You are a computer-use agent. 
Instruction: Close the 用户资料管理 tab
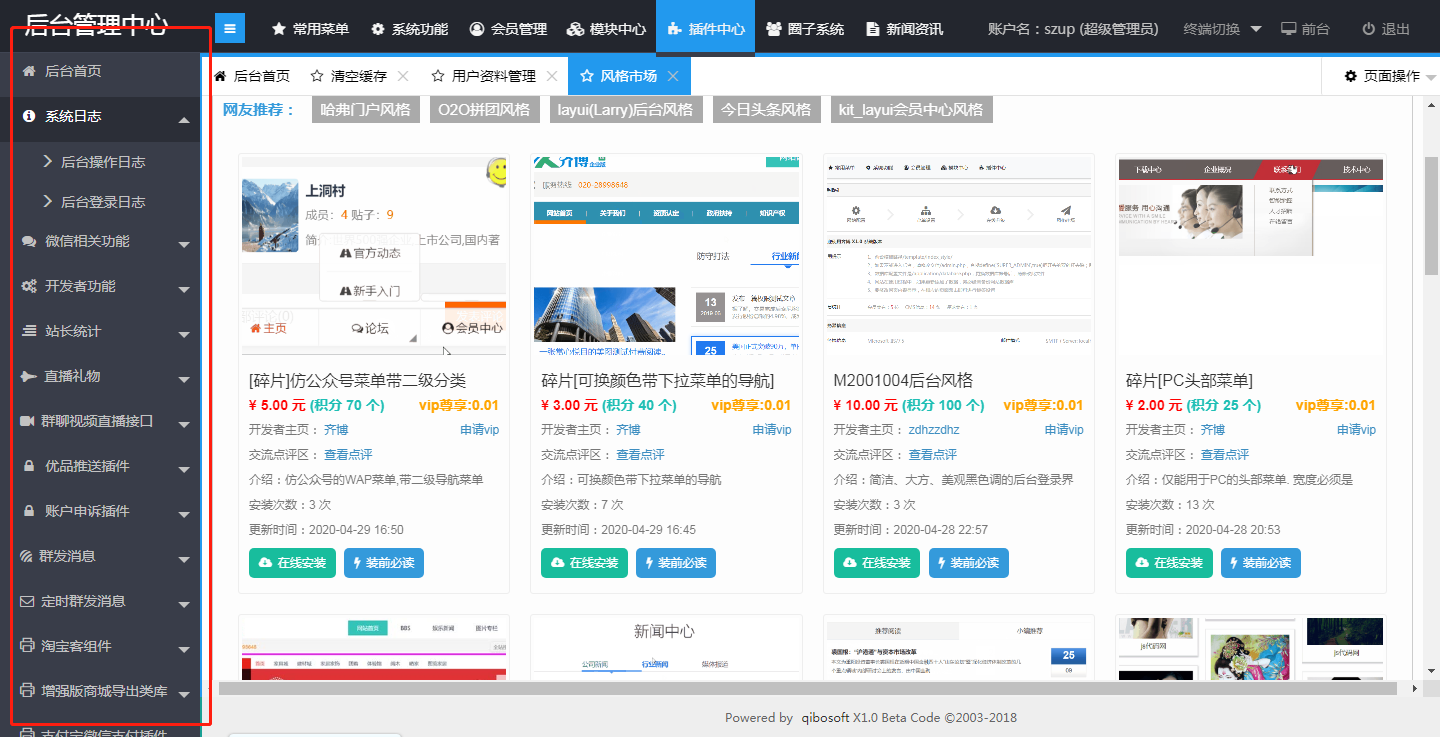click(x=552, y=76)
